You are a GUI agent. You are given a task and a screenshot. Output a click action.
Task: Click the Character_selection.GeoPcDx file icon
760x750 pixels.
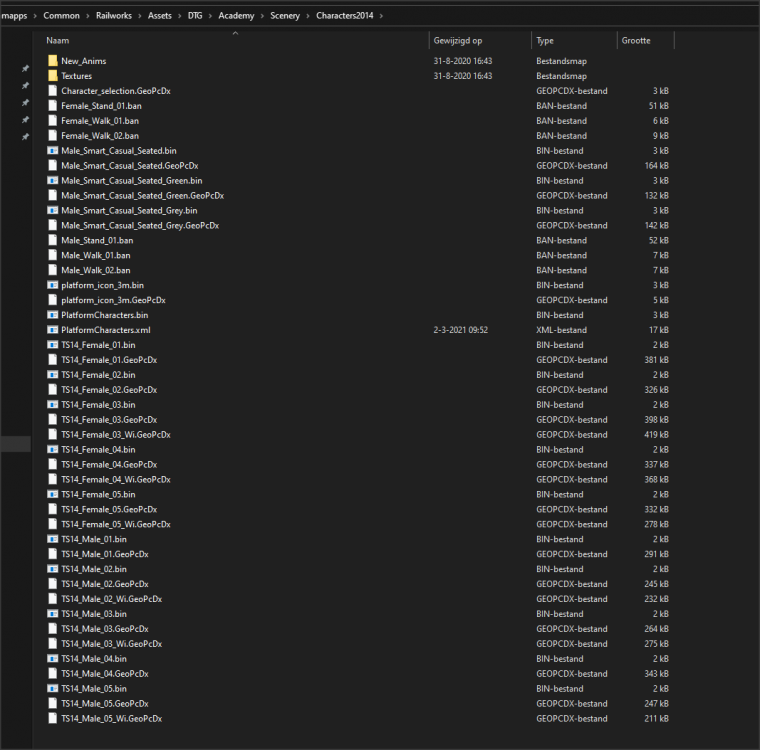pos(52,91)
